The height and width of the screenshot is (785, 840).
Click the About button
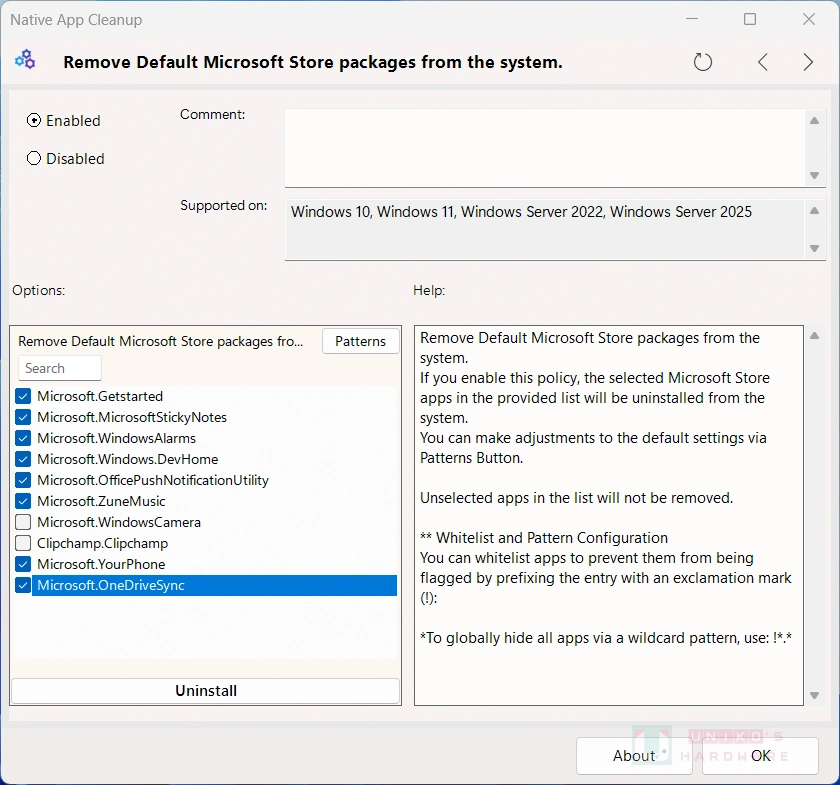point(634,756)
